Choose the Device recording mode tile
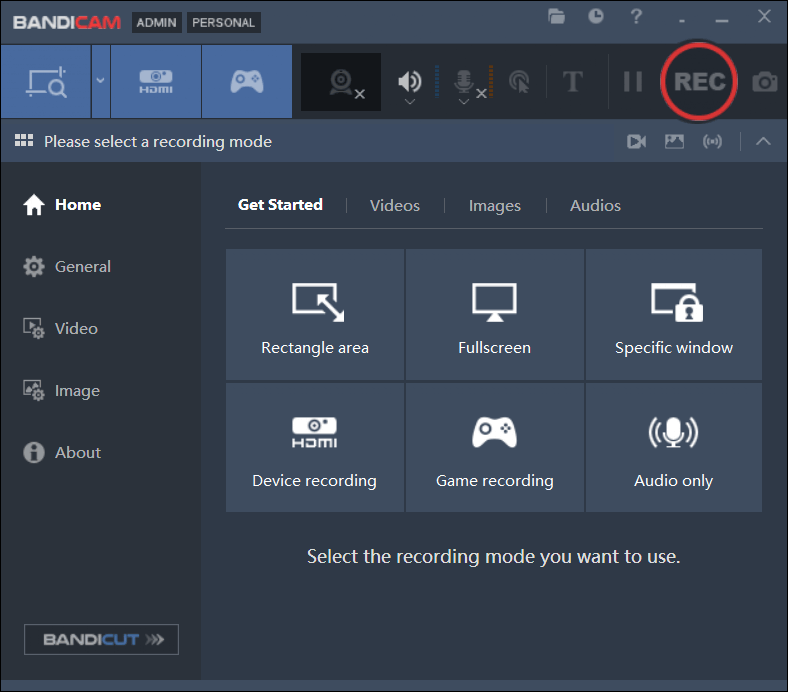This screenshot has height=692, width=788. click(315, 447)
